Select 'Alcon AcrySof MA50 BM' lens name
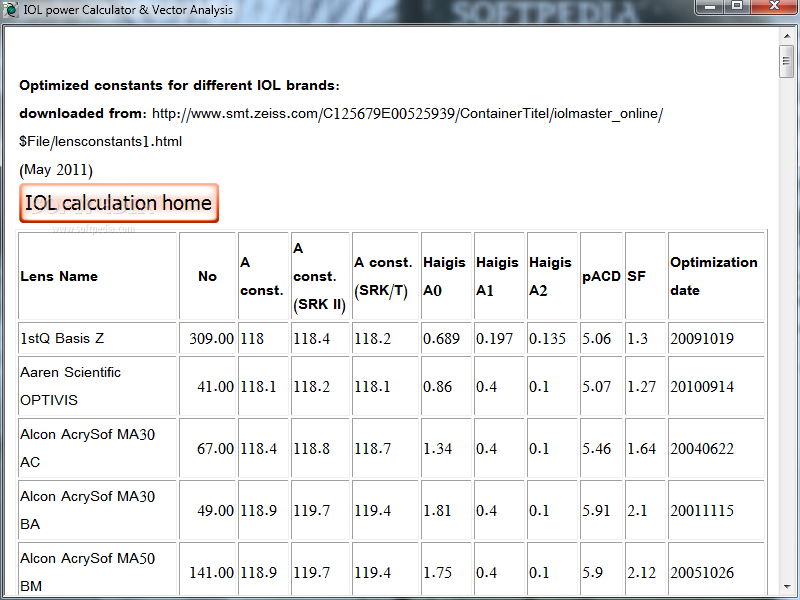 pyautogui.click(x=87, y=572)
